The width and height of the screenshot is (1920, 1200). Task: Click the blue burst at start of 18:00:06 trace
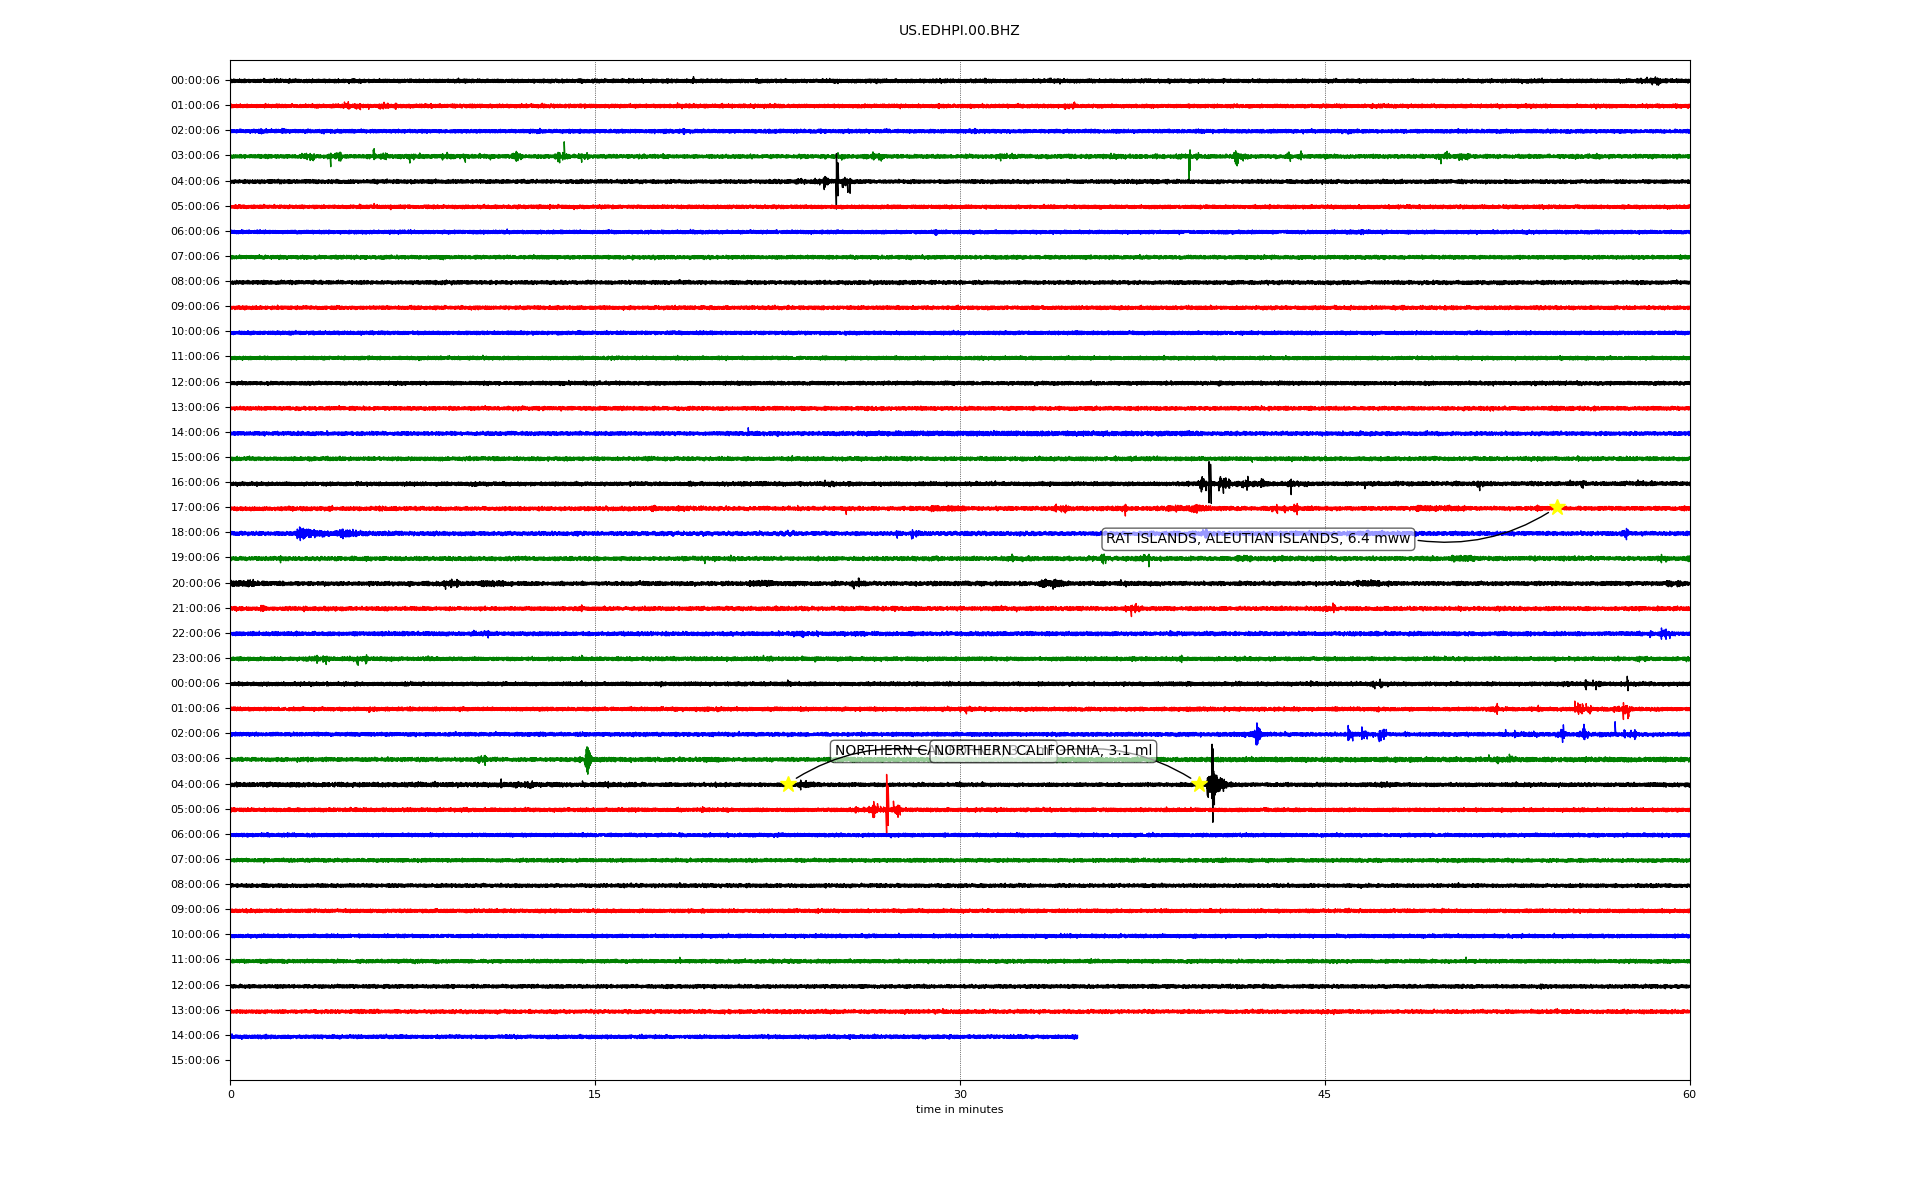(x=303, y=534)
